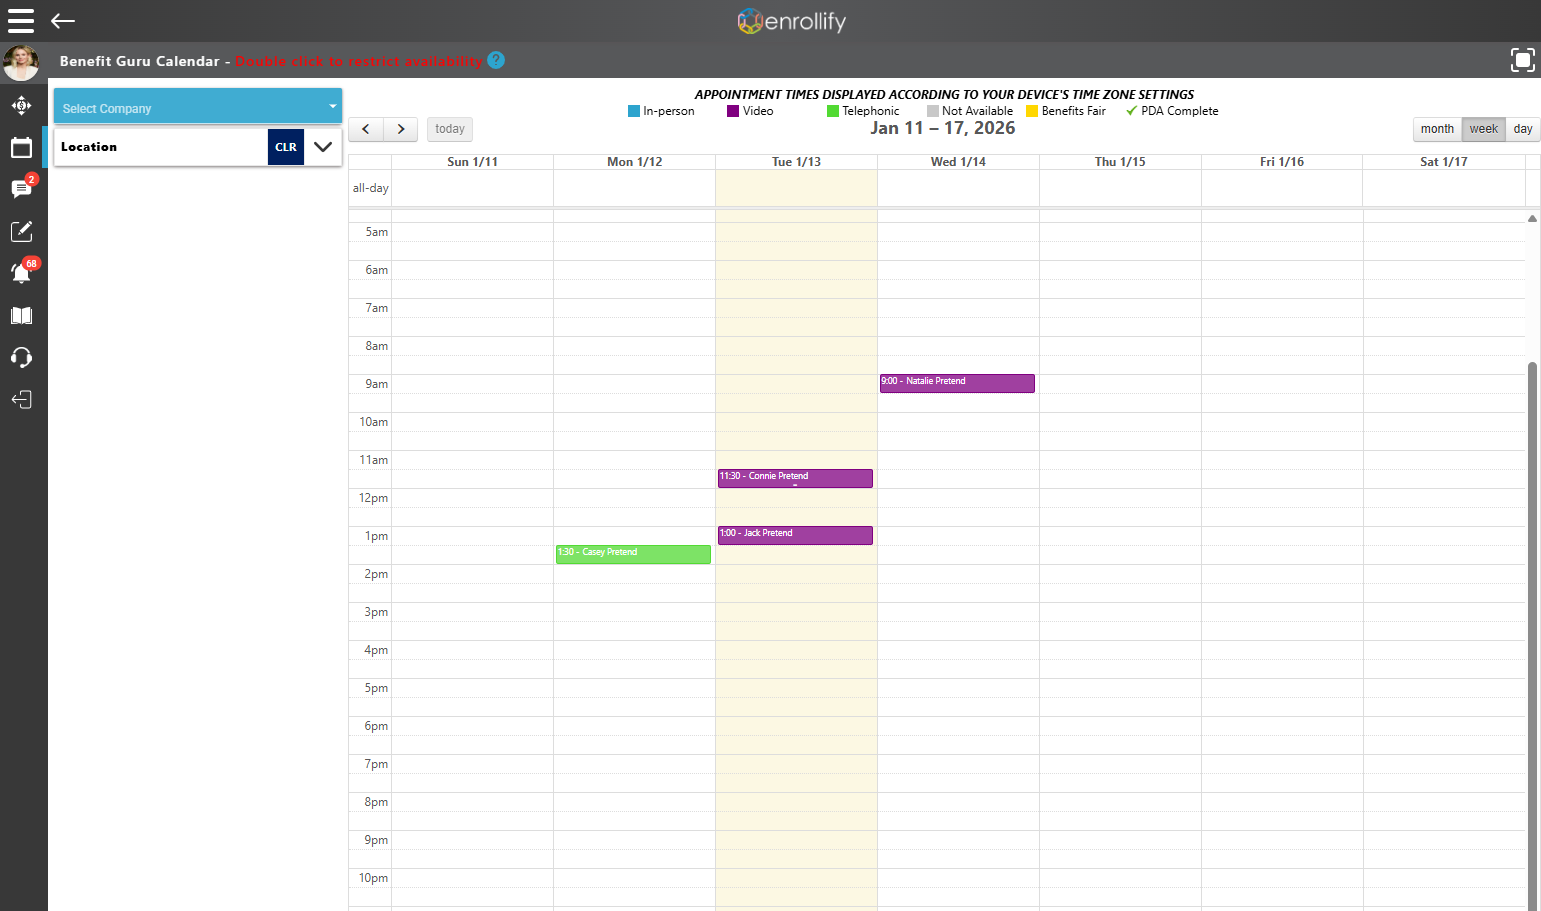Toggle fullscreen view icon
The width and height of the screenshot is (1541, 911).
(x=1522, y=60)
